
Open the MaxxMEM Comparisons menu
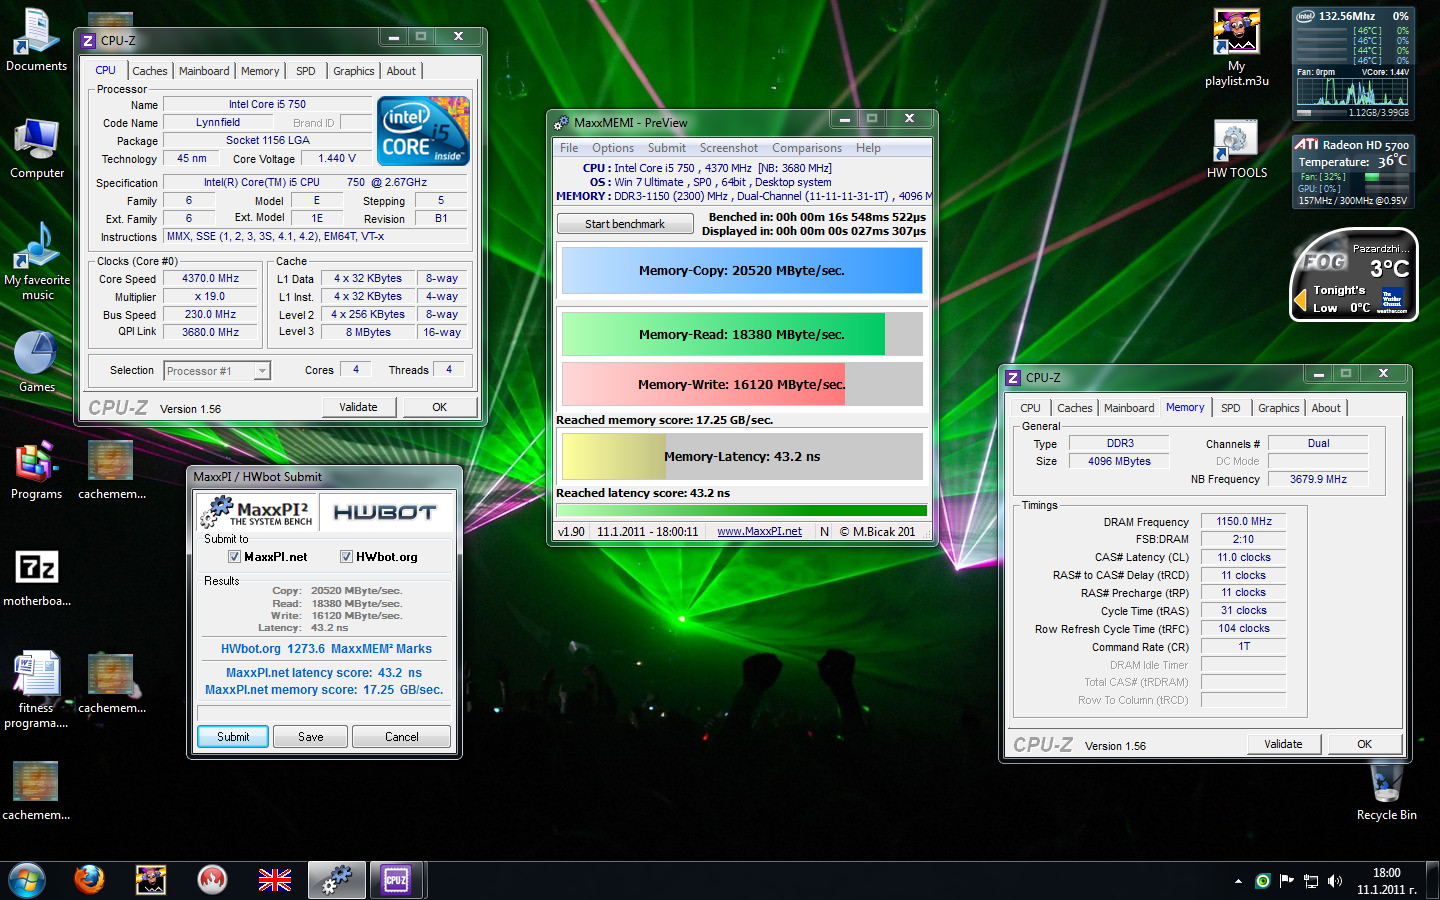807,148
